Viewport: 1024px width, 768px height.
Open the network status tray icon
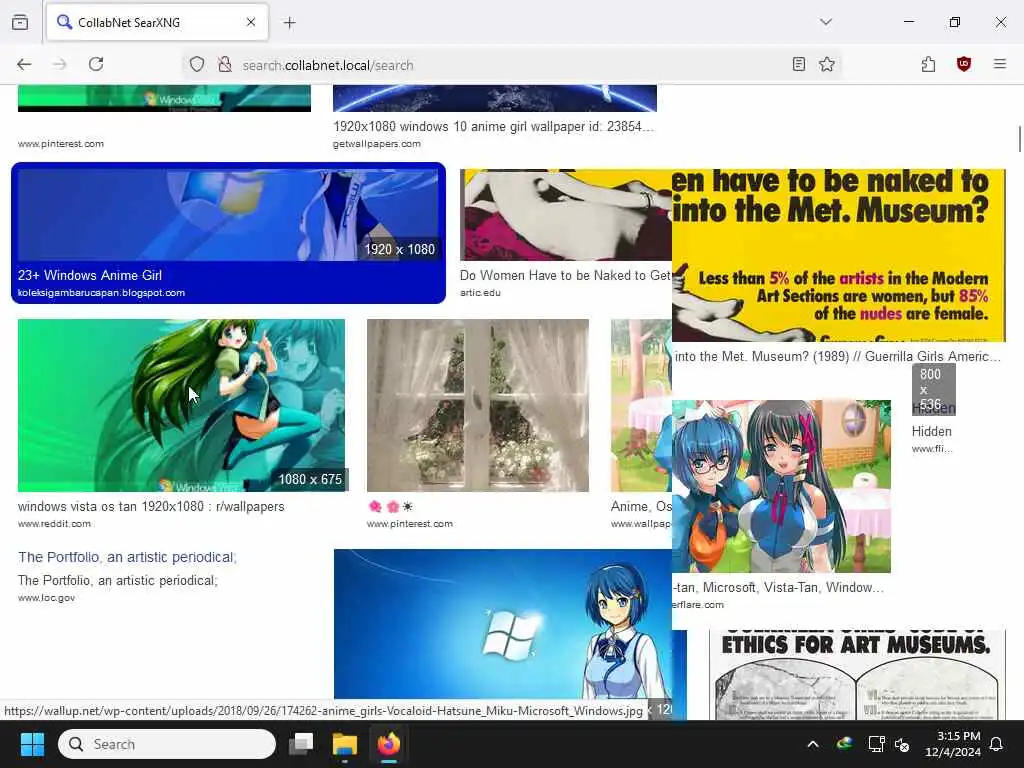[876, 744]
